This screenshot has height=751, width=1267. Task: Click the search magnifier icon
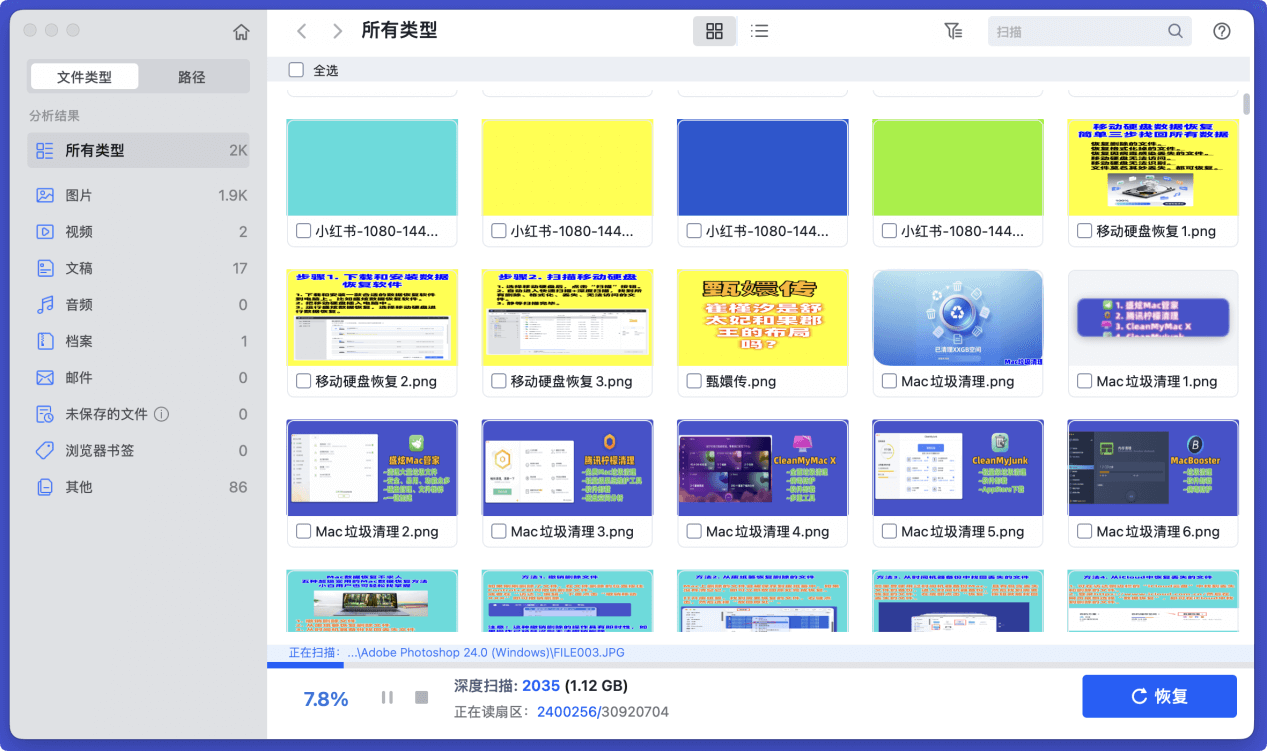(1175, 31)
